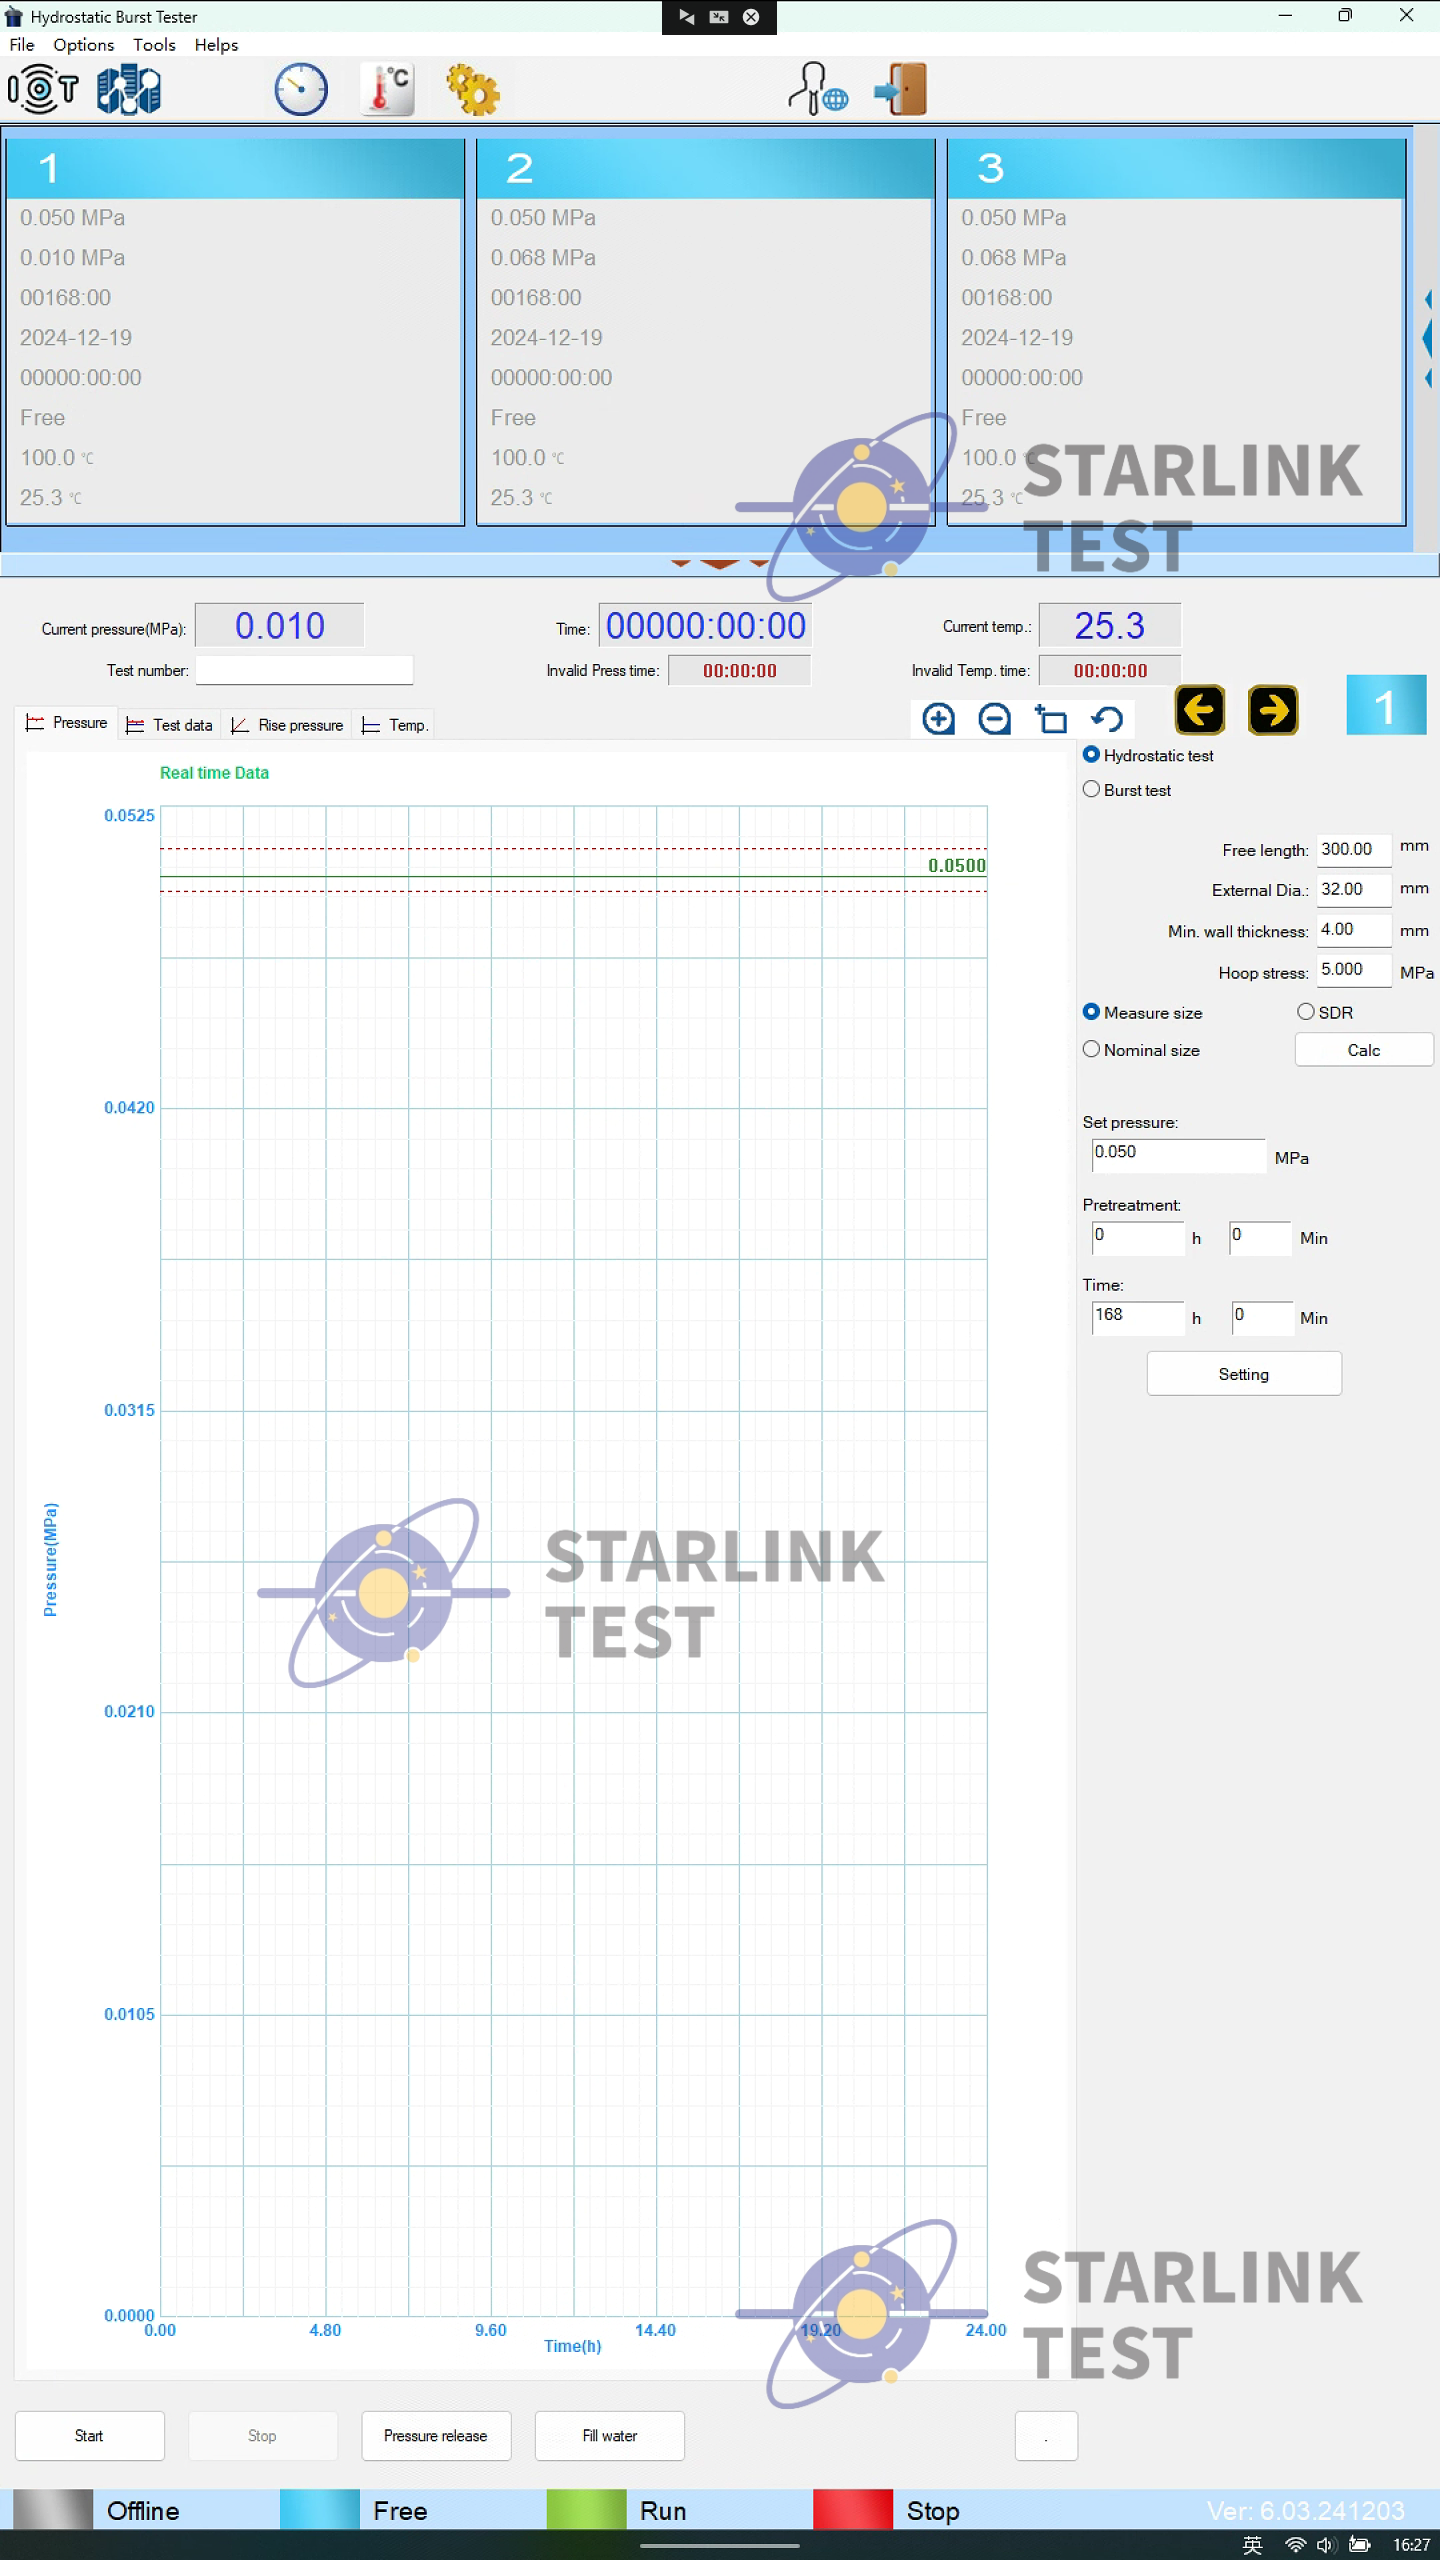Click the battery tray icon
The image size is (1440, 2560).
click(x=1360, y=2545)
